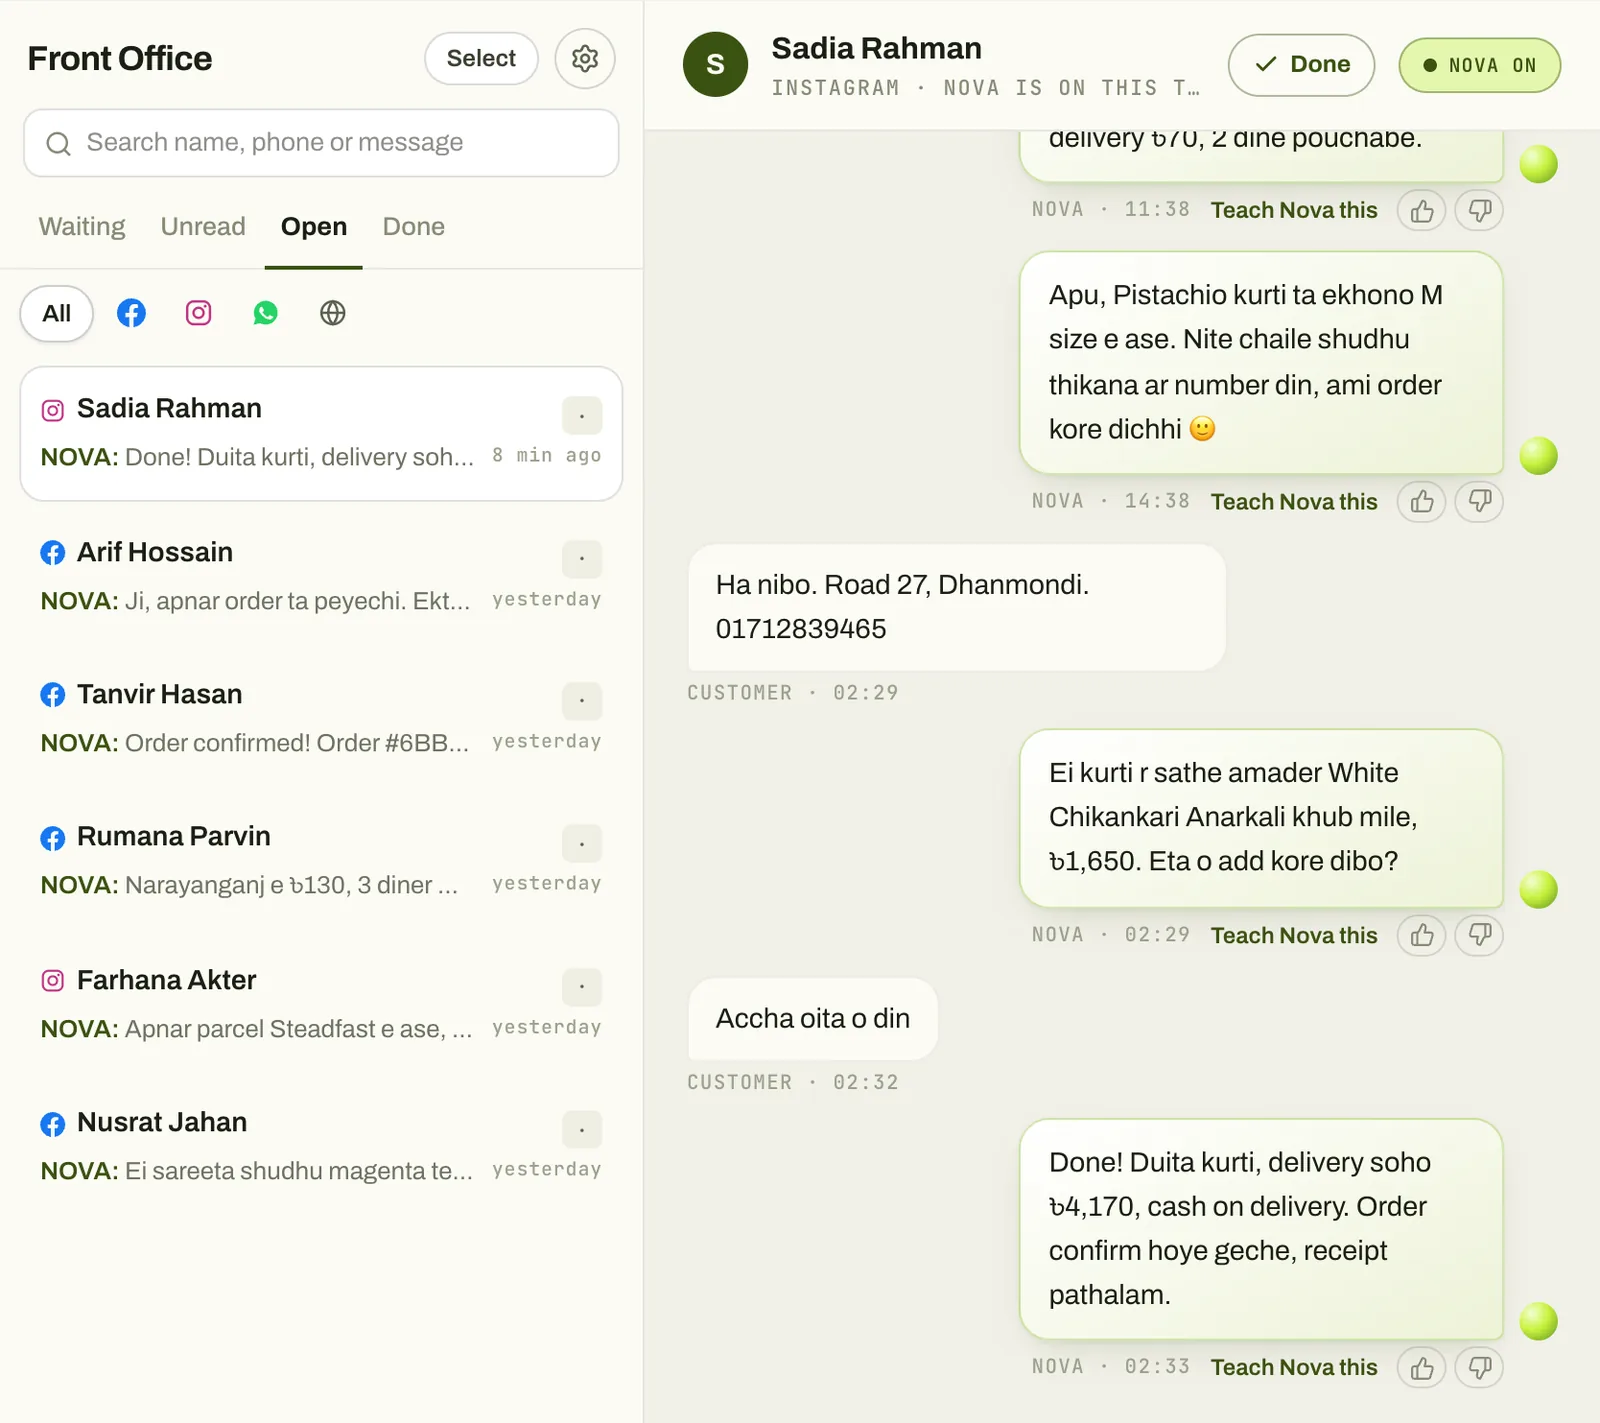
Task: Click the Select button
Action: [x=481, y=58]
